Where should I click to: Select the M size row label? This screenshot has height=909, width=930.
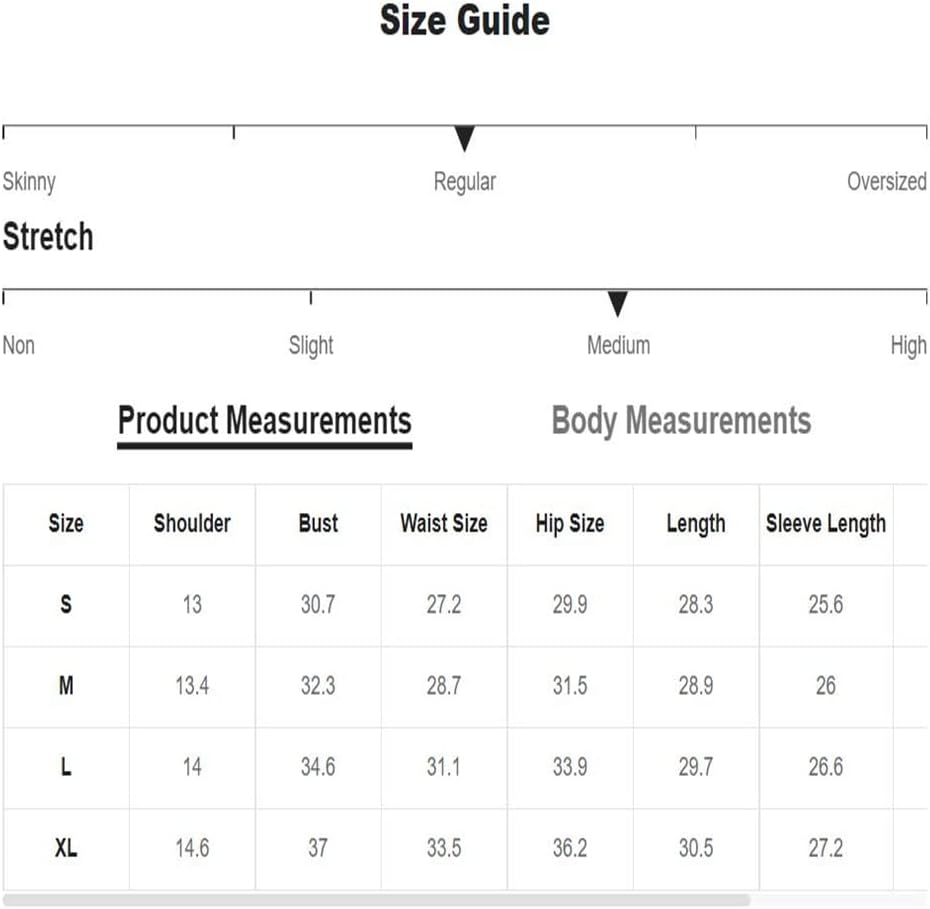tap(66, 686)
